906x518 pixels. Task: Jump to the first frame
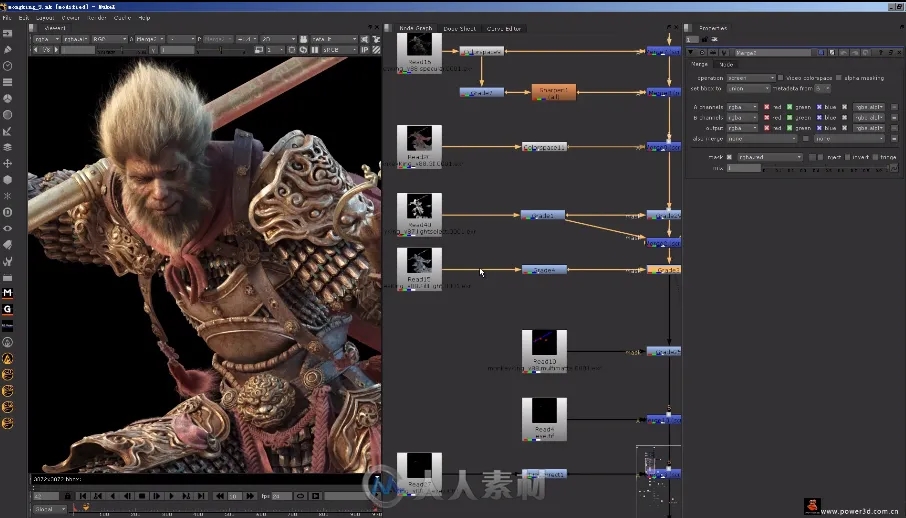coord(83,496)
